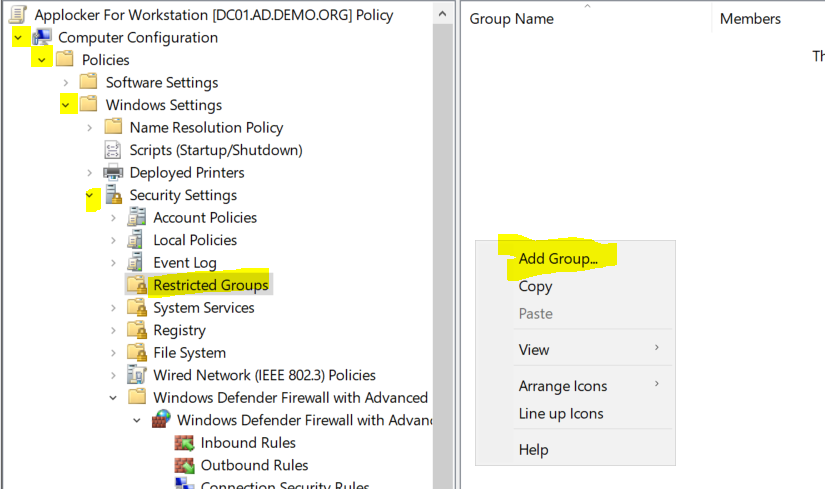
Task: Expand the Account Policies node
Action: [x=114, y=217]
